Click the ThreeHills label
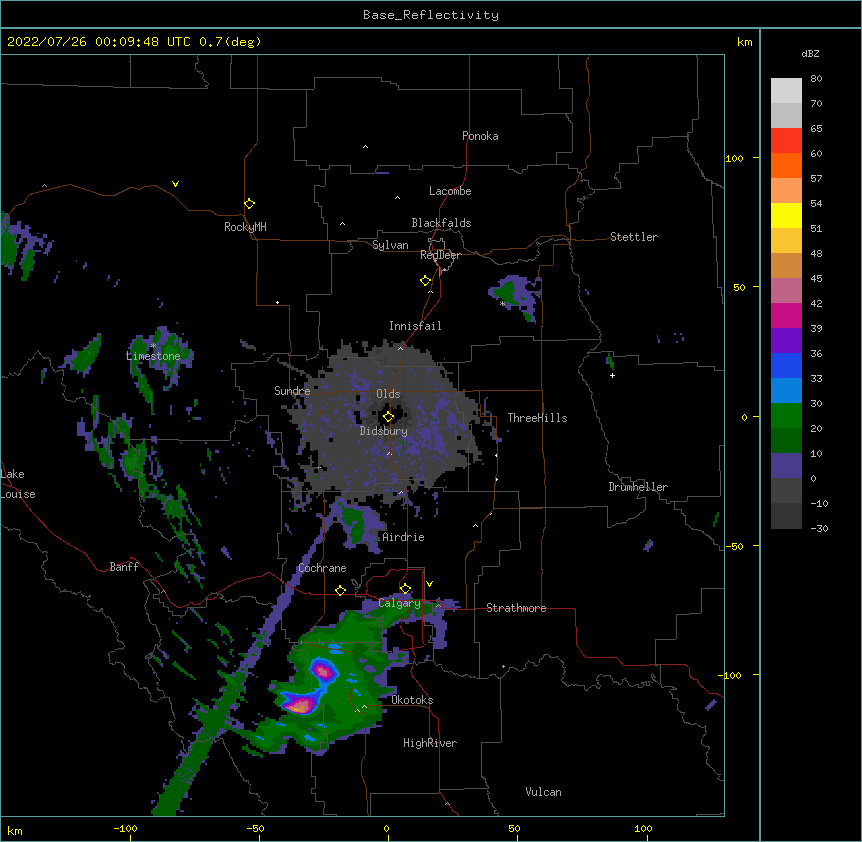Viewport: 862px width, 842px height. point(537,418)
